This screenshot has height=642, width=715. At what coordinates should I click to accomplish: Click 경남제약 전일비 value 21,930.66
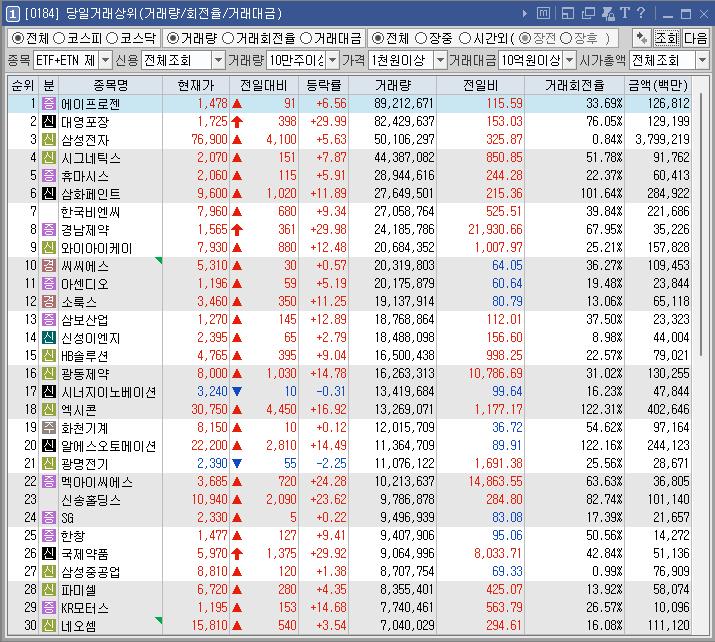[x=495, y=229]
